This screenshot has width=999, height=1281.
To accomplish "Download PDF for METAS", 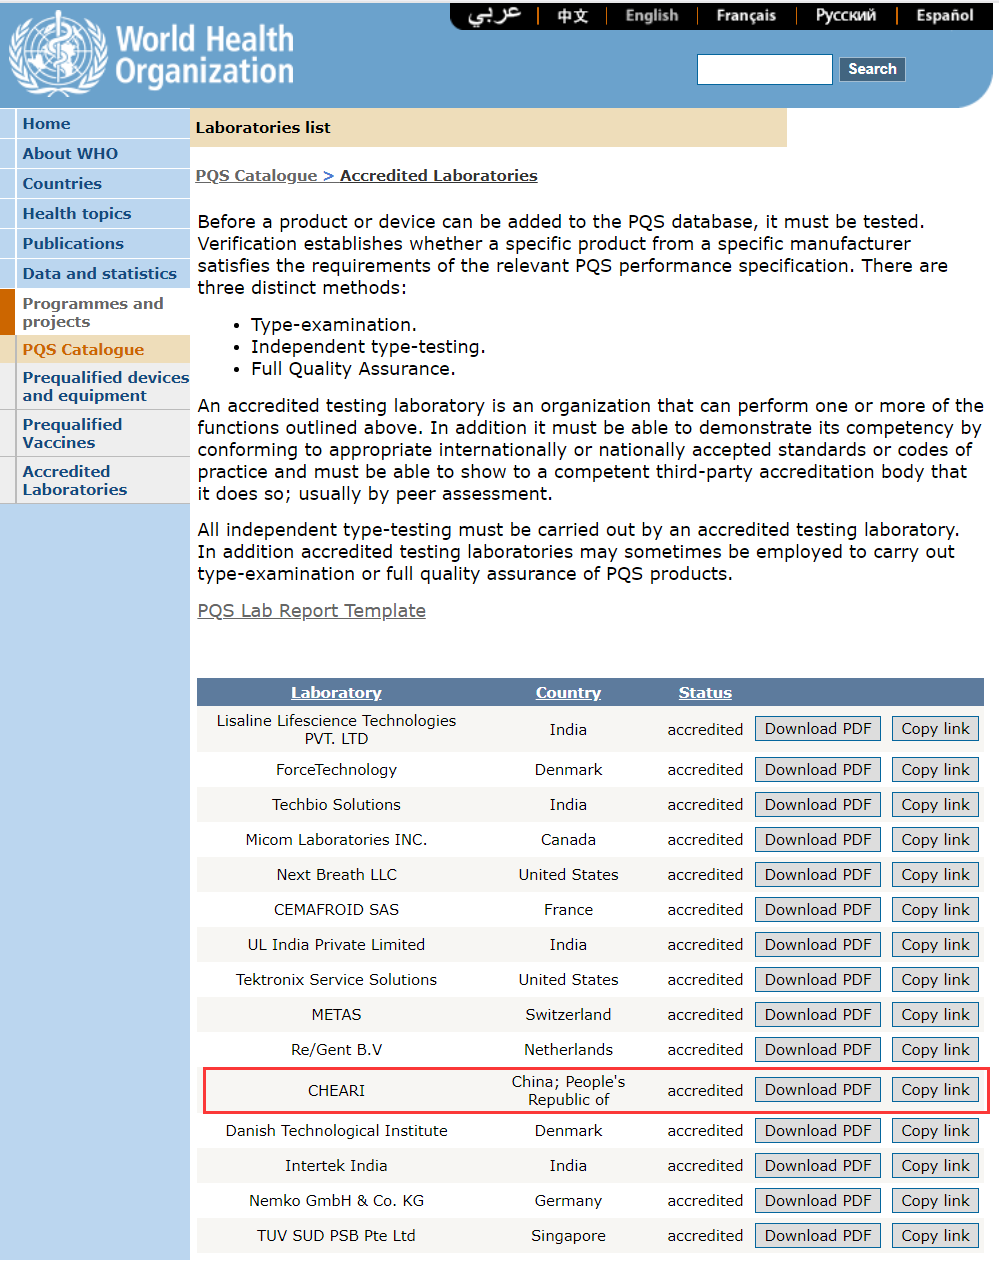I will pyautogui.click(x=818, y=1015).
